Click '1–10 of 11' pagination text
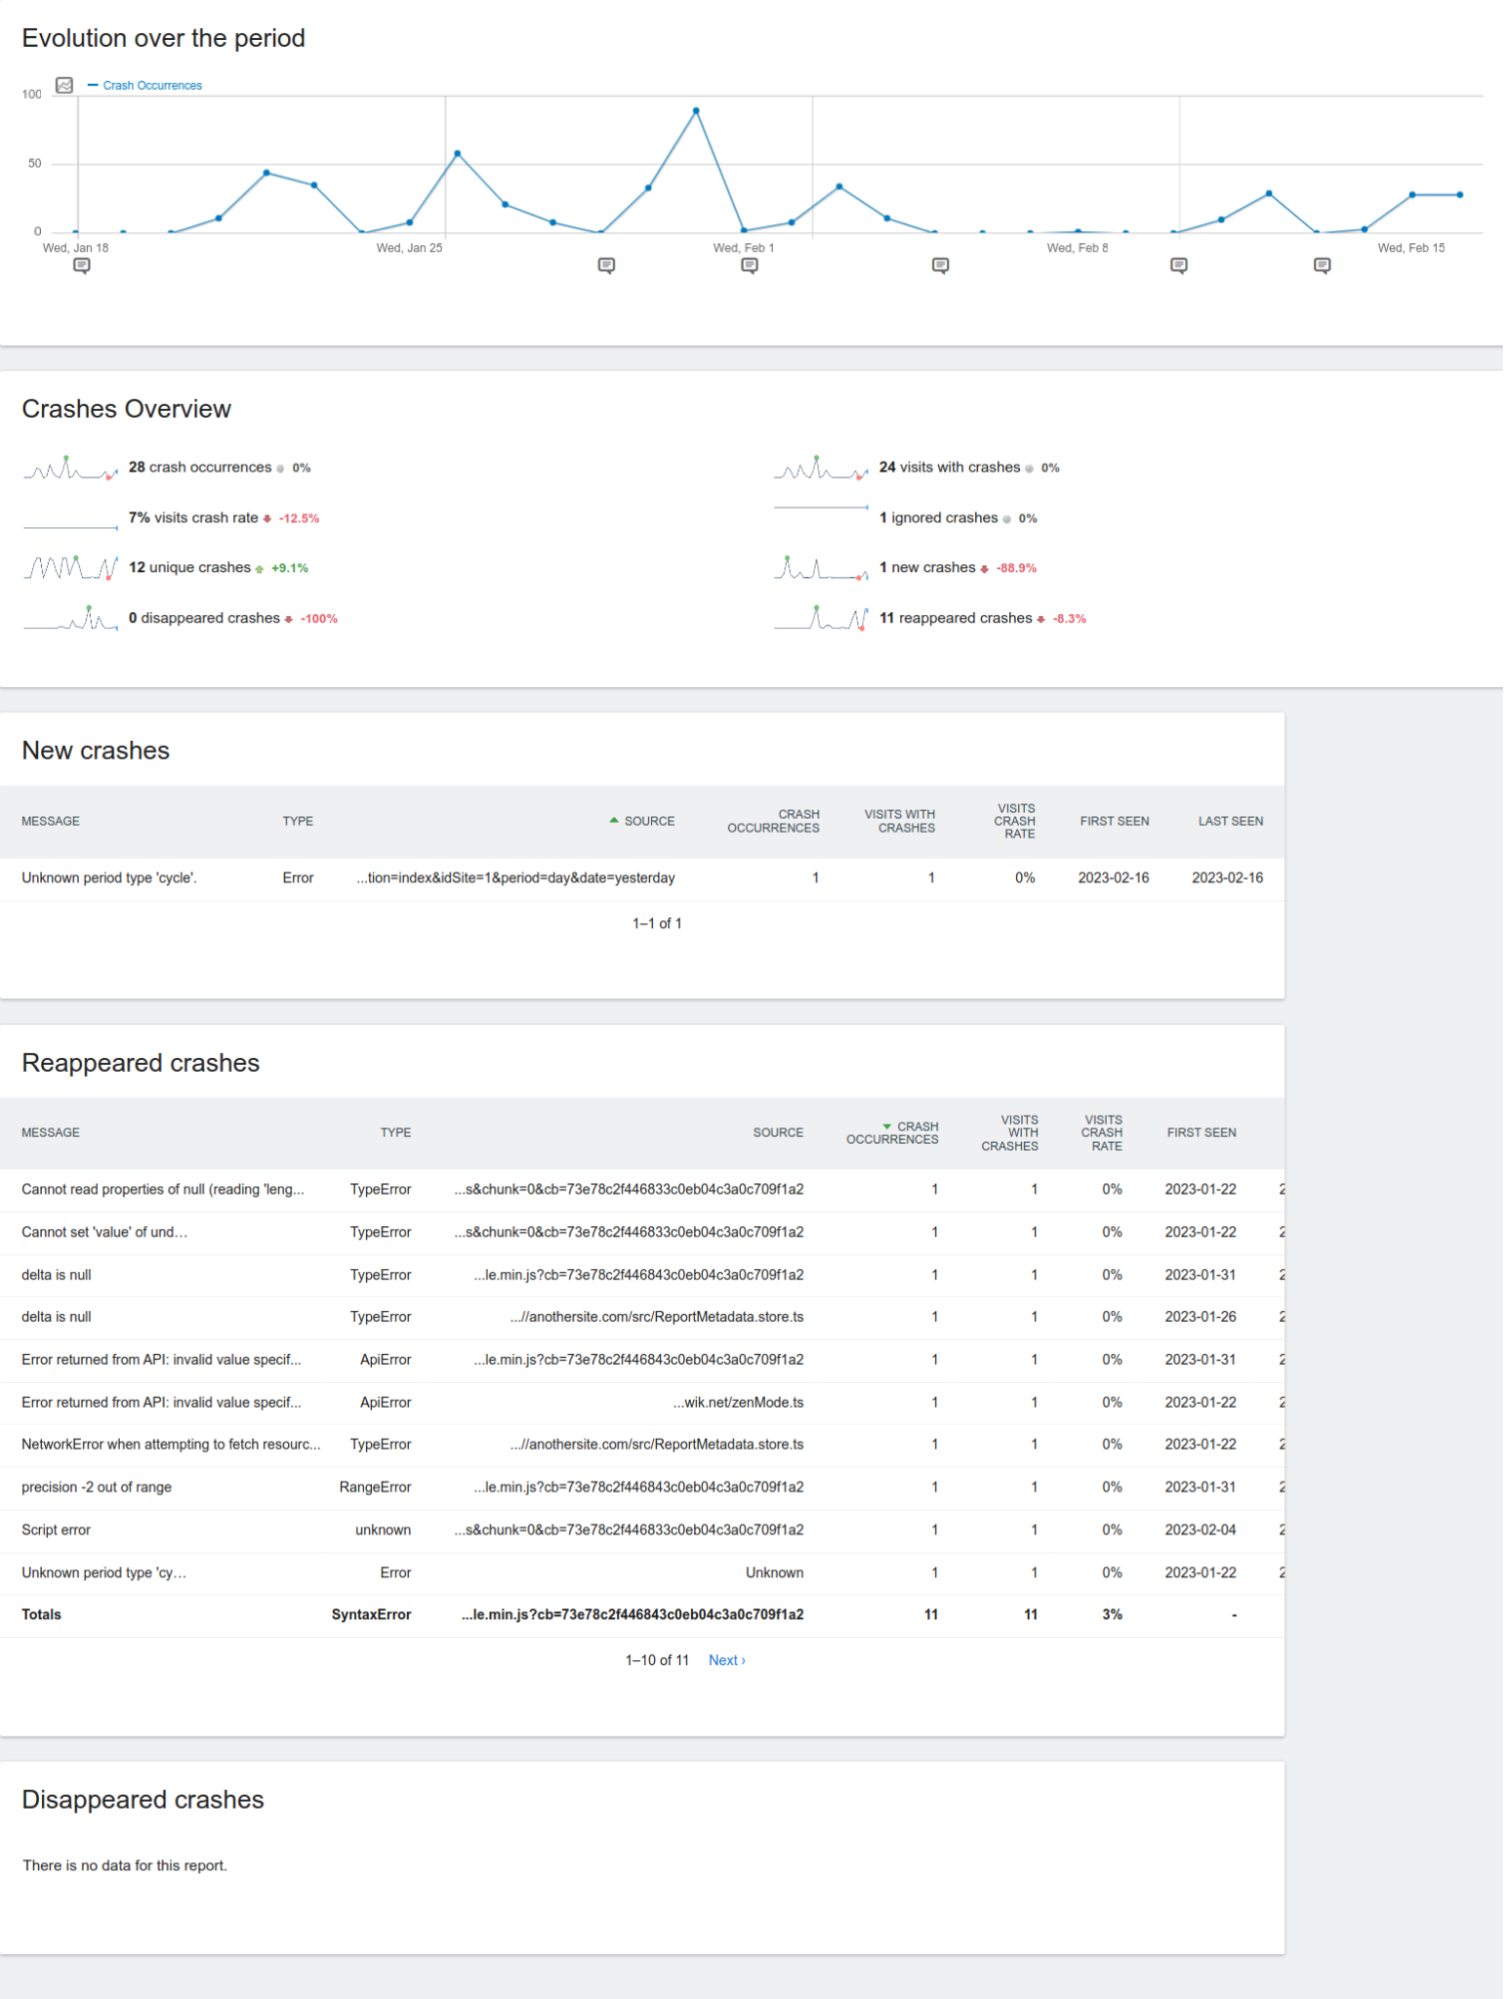This screenshot has height=1999, width=1504. pos(657,1661)
